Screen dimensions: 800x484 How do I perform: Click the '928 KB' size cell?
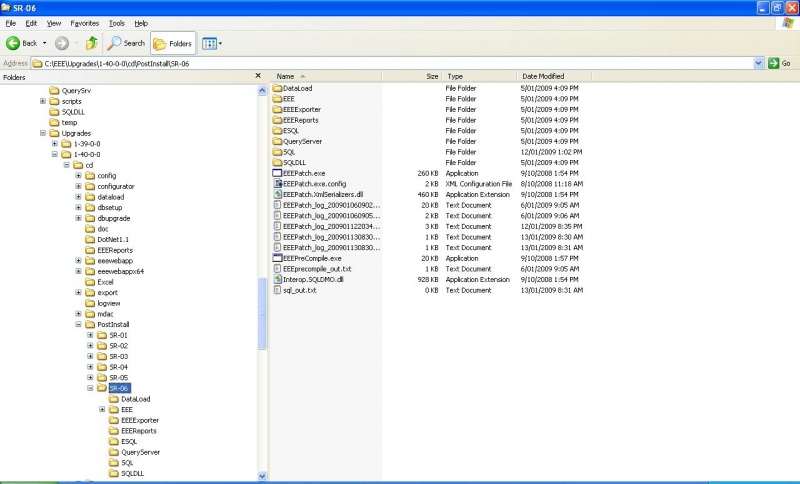pos(428,279)
